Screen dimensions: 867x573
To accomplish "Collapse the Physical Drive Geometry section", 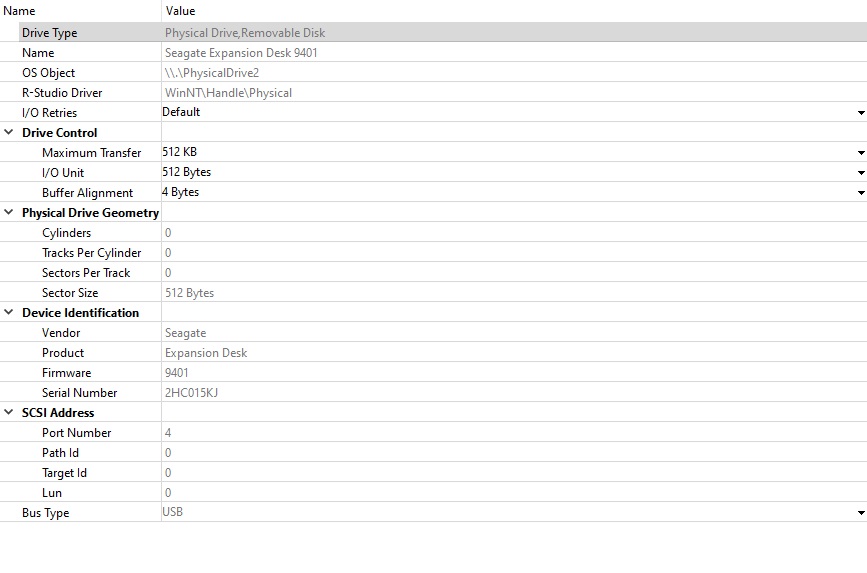I will (x=9, y=212).
